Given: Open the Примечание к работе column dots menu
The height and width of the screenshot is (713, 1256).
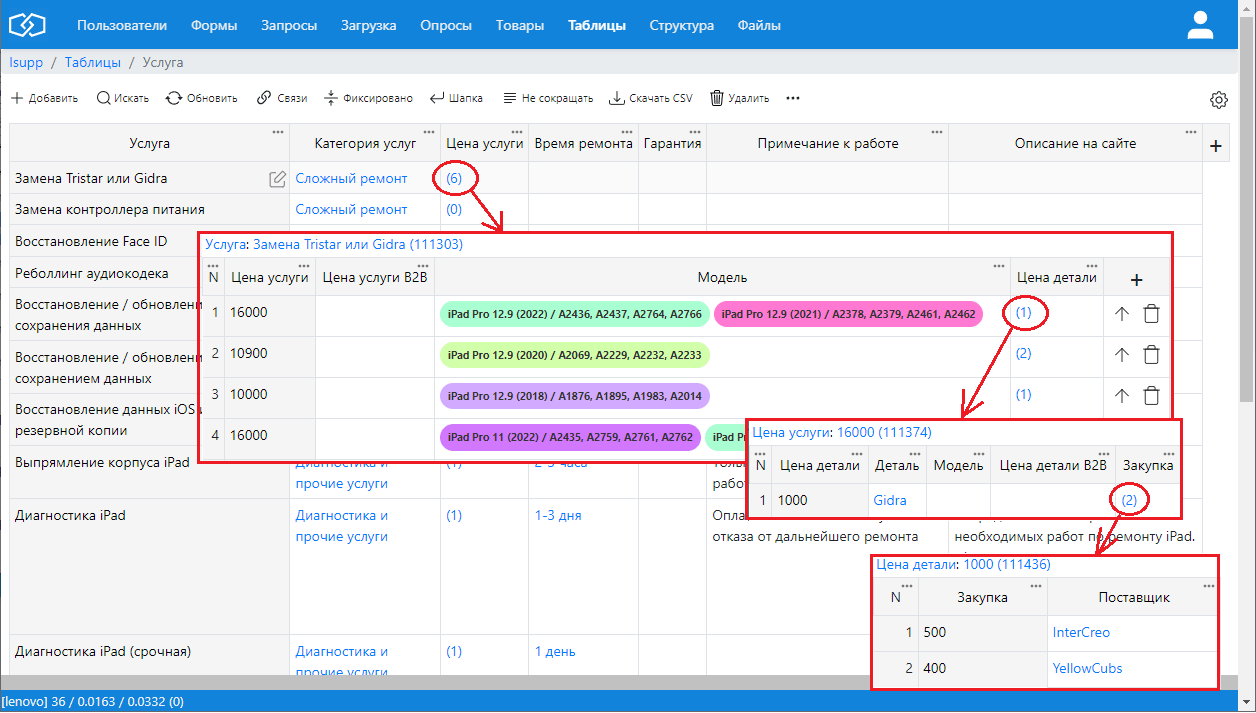Looking at the screenshot, I should (937, 131).
